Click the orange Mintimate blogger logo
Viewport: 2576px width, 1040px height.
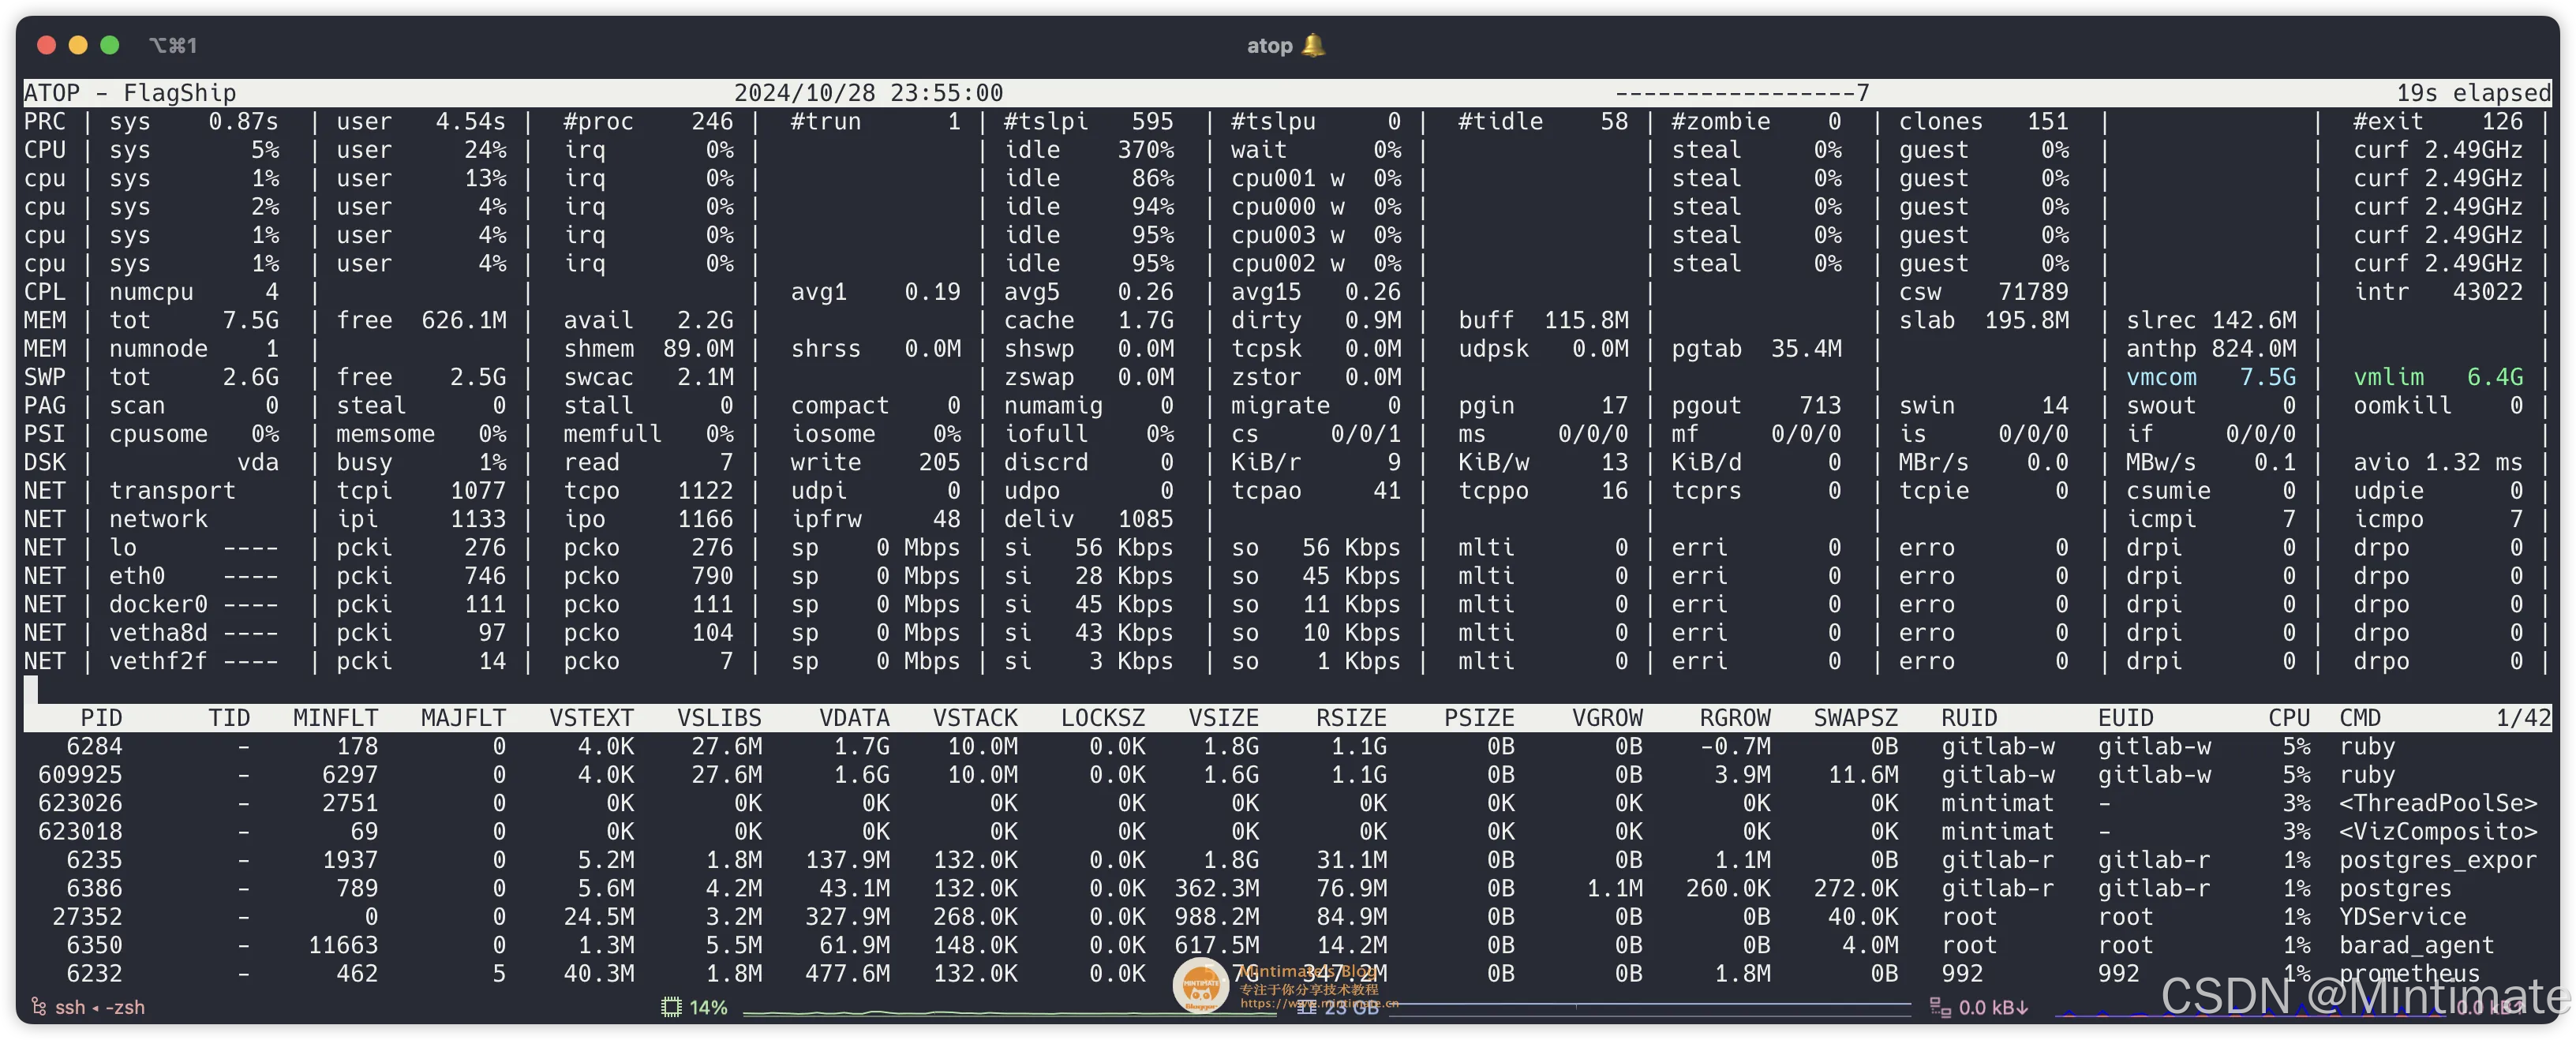coord(1200,985)
